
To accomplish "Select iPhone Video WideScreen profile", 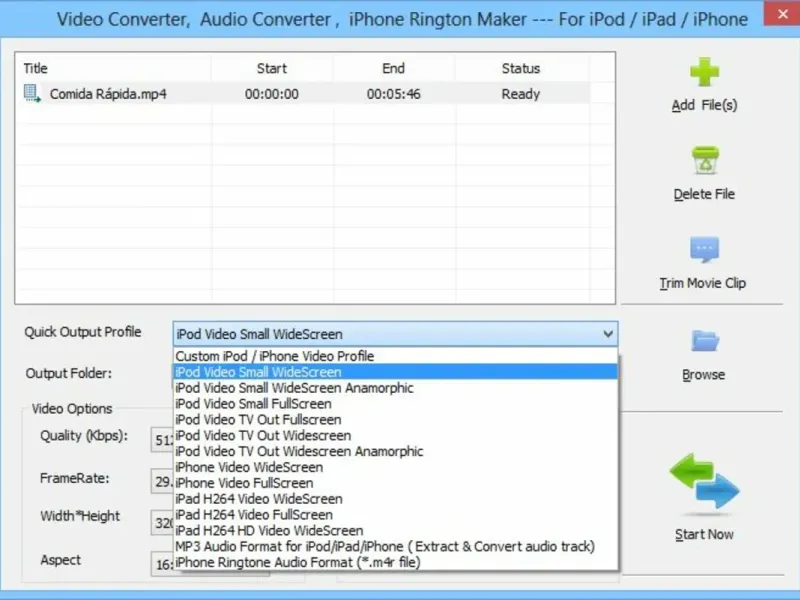I will pyautogui.click(x=395, y=467).
